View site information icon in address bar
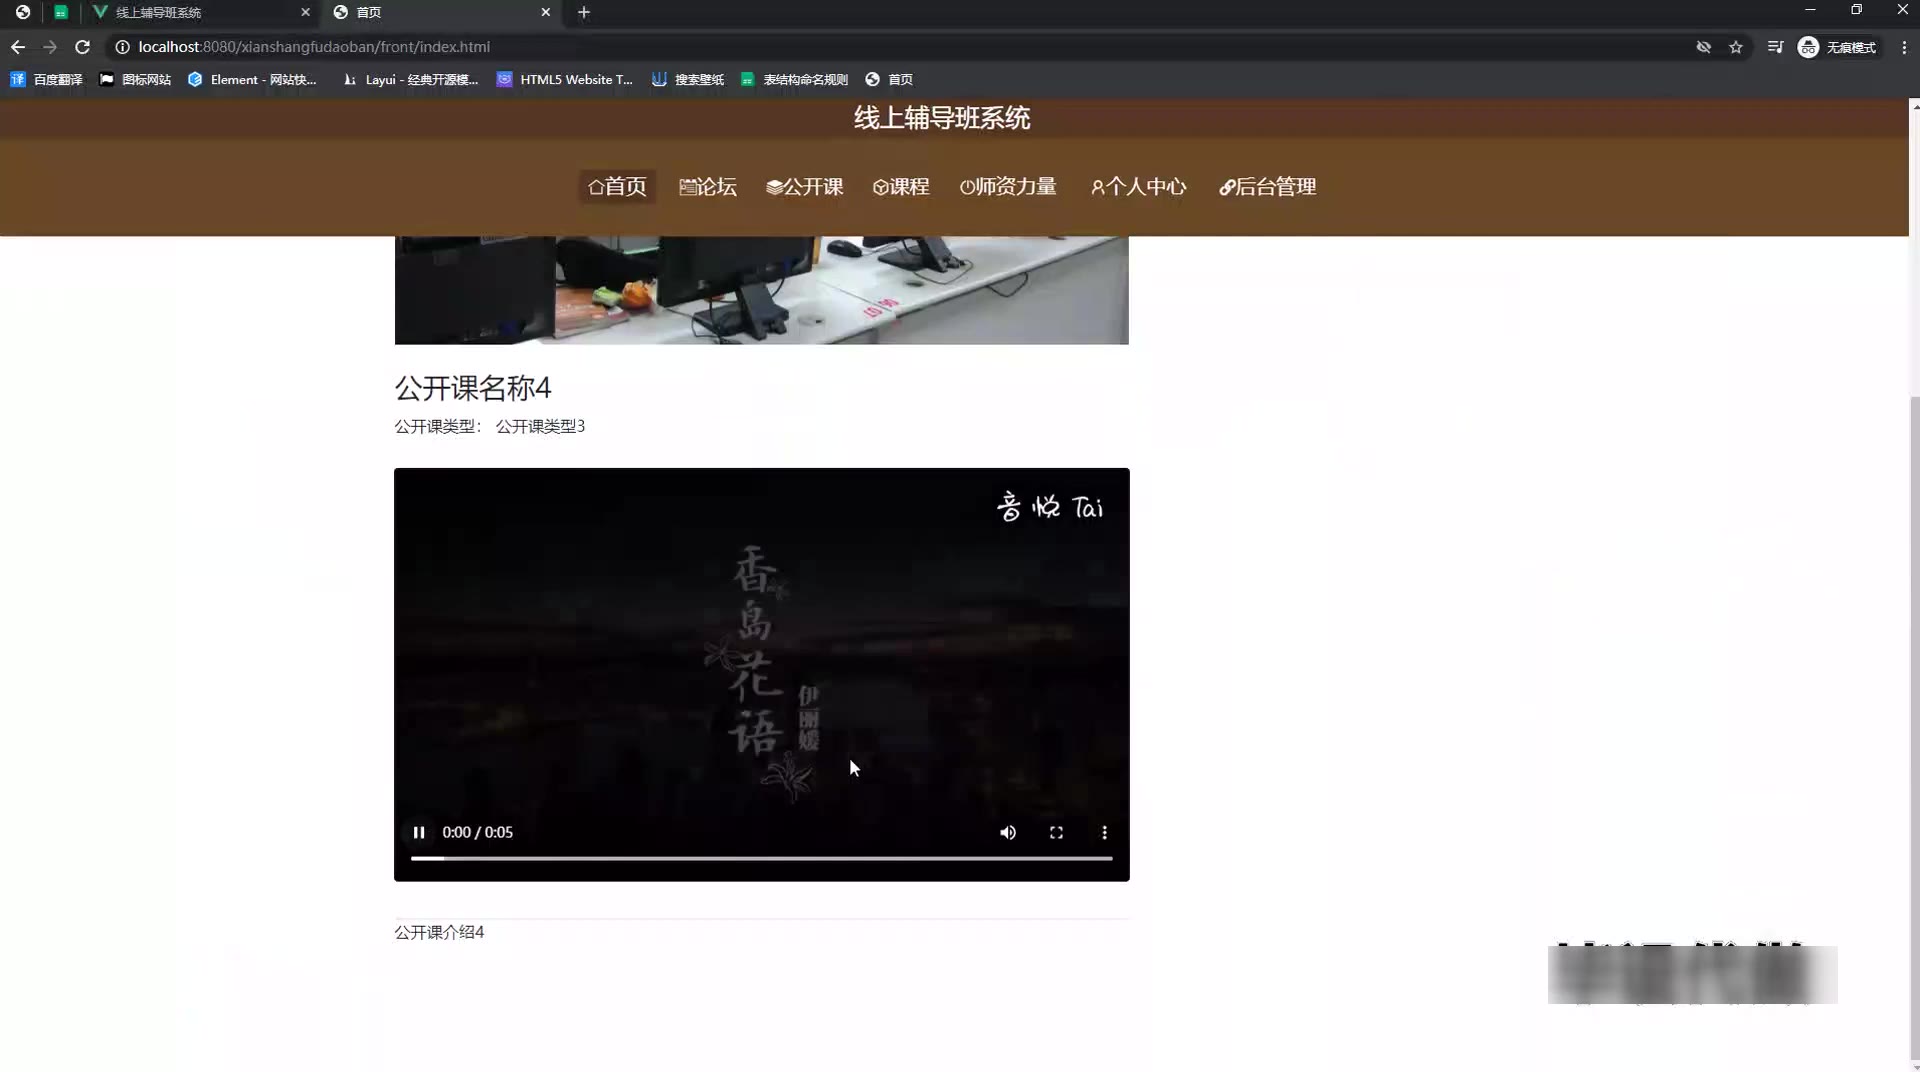Image resolution: width=1920 pixels, height=1072 pixels. click(x=122, y=47)
